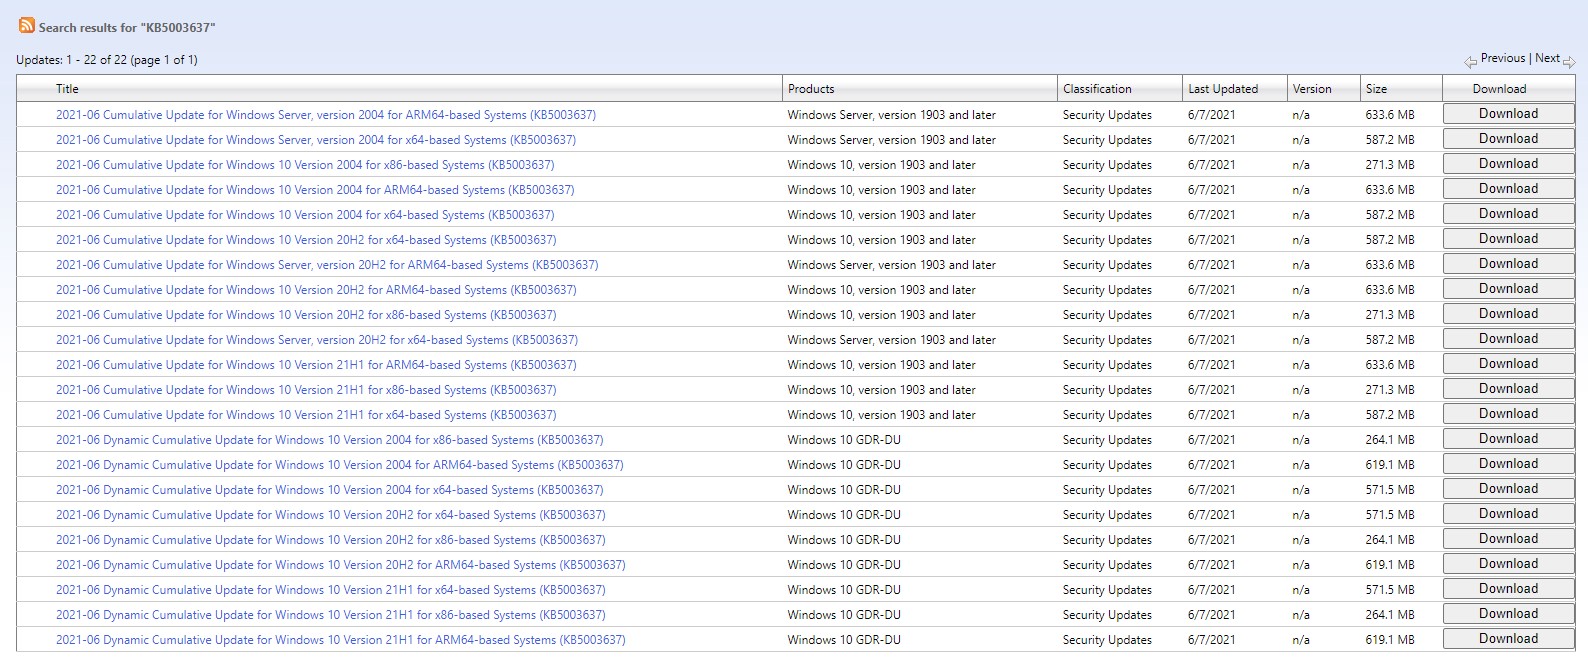The image size is (1588, 667).
Task: Download Dynamic Cumulative Update 2004 ARM64
Action: pyautogui.click(x=1508, y=464)
